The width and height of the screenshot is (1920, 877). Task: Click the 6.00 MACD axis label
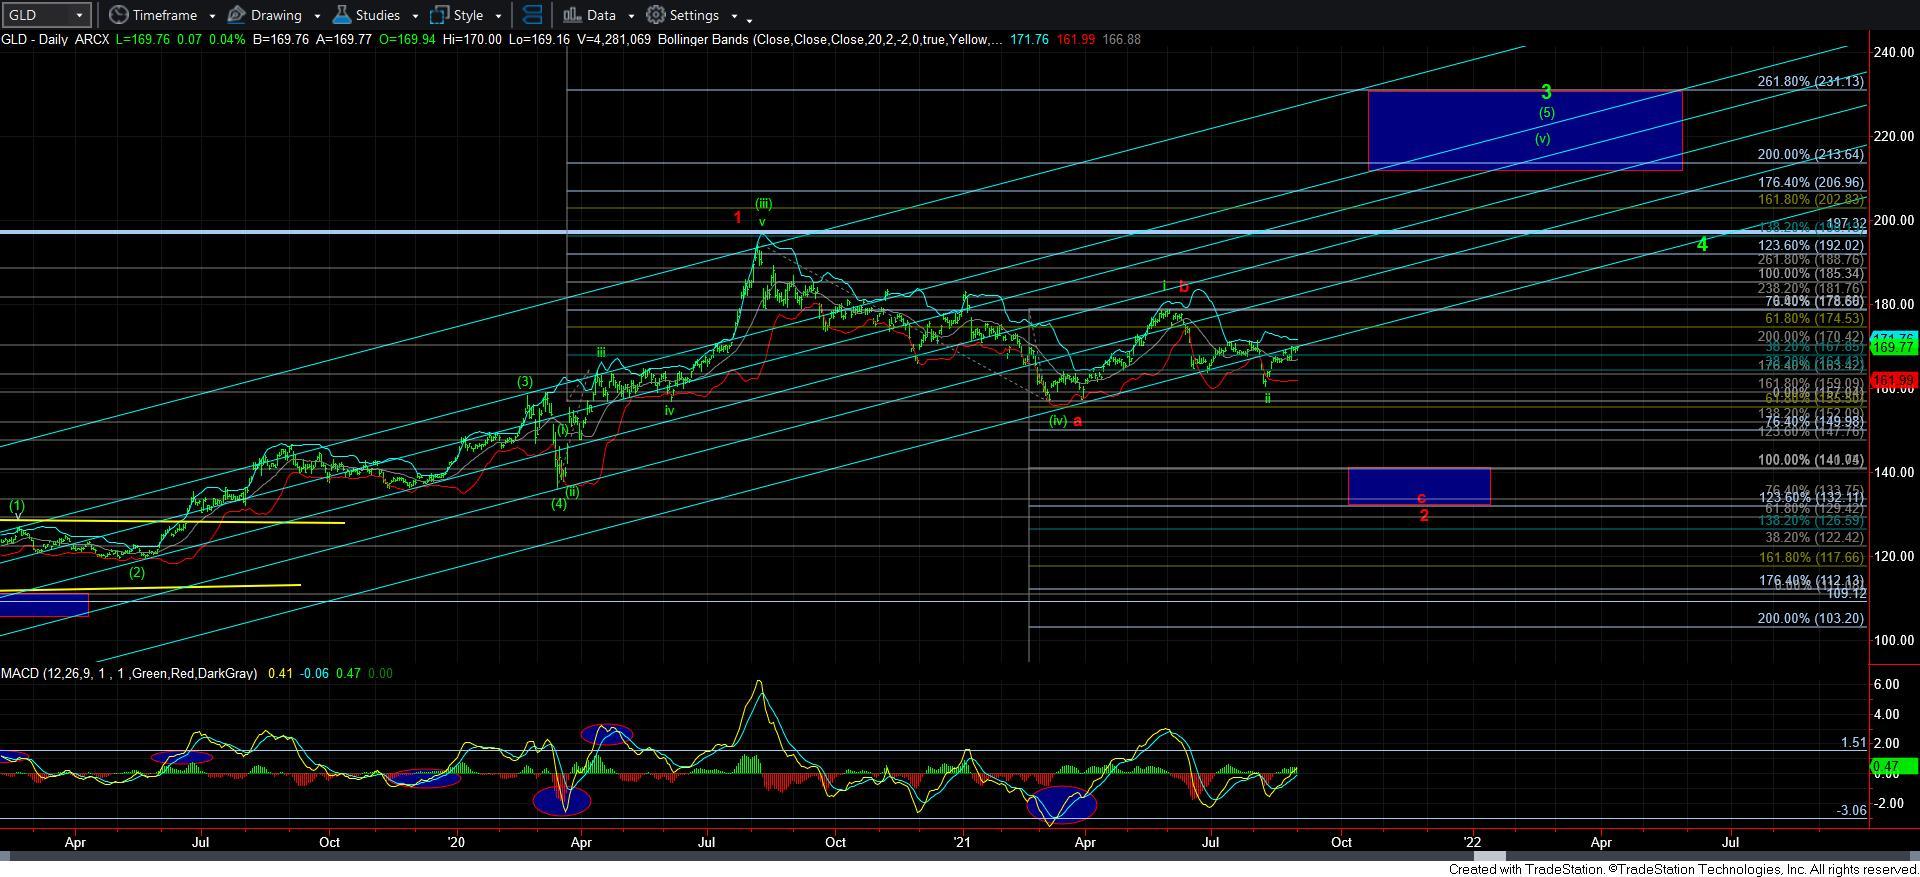click(x=1886, y=684)
